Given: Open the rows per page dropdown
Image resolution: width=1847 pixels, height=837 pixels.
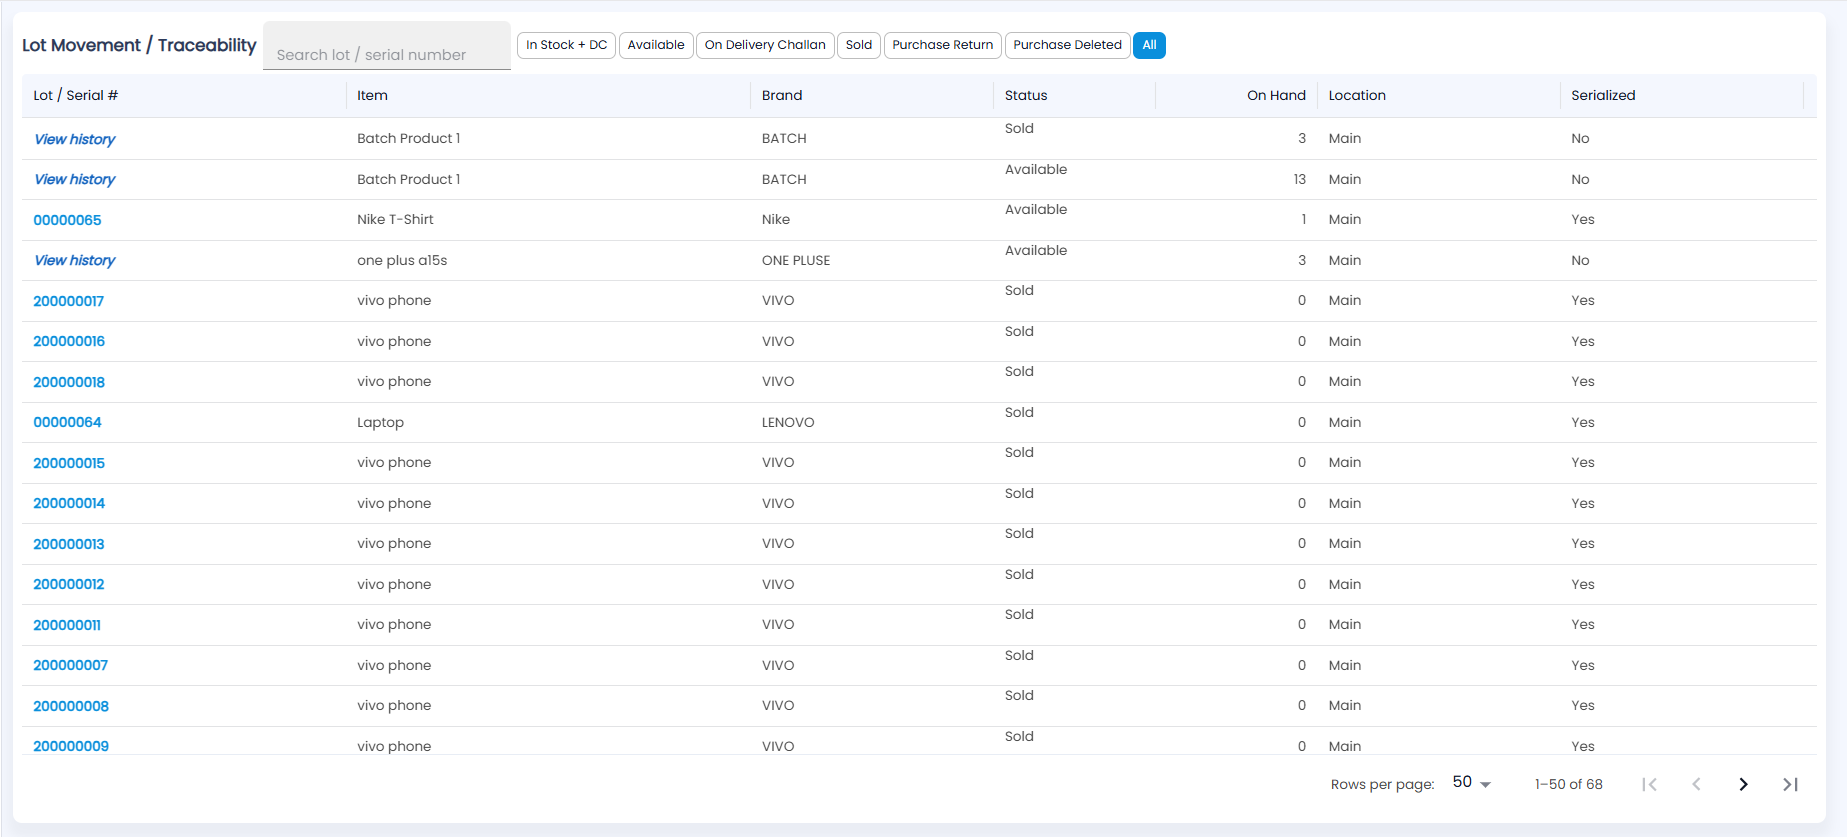Looking at the screenshot, I should coord(1471,783).
